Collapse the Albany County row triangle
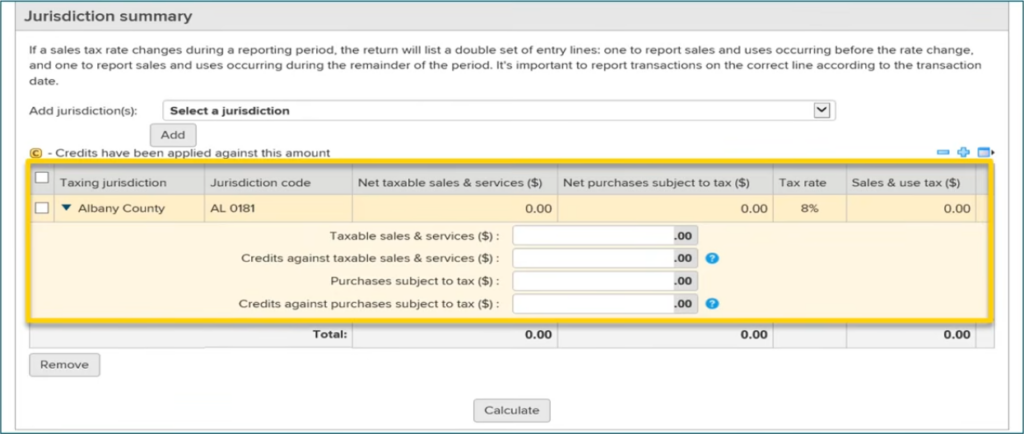 (x=67, y=208)
